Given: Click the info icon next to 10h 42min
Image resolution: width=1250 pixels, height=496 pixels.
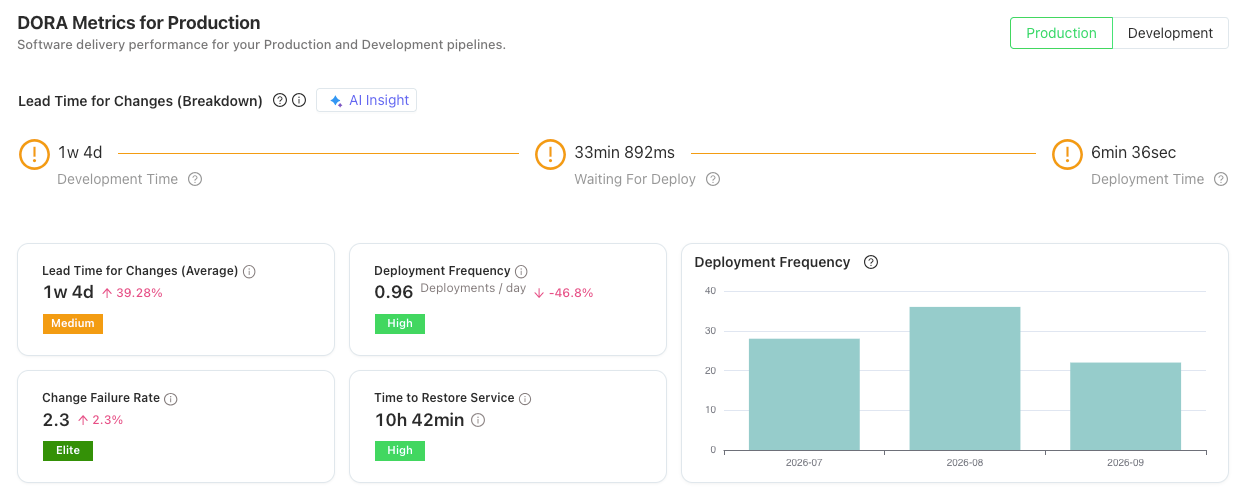Looking at the screenshot, I should click(478, 420).
